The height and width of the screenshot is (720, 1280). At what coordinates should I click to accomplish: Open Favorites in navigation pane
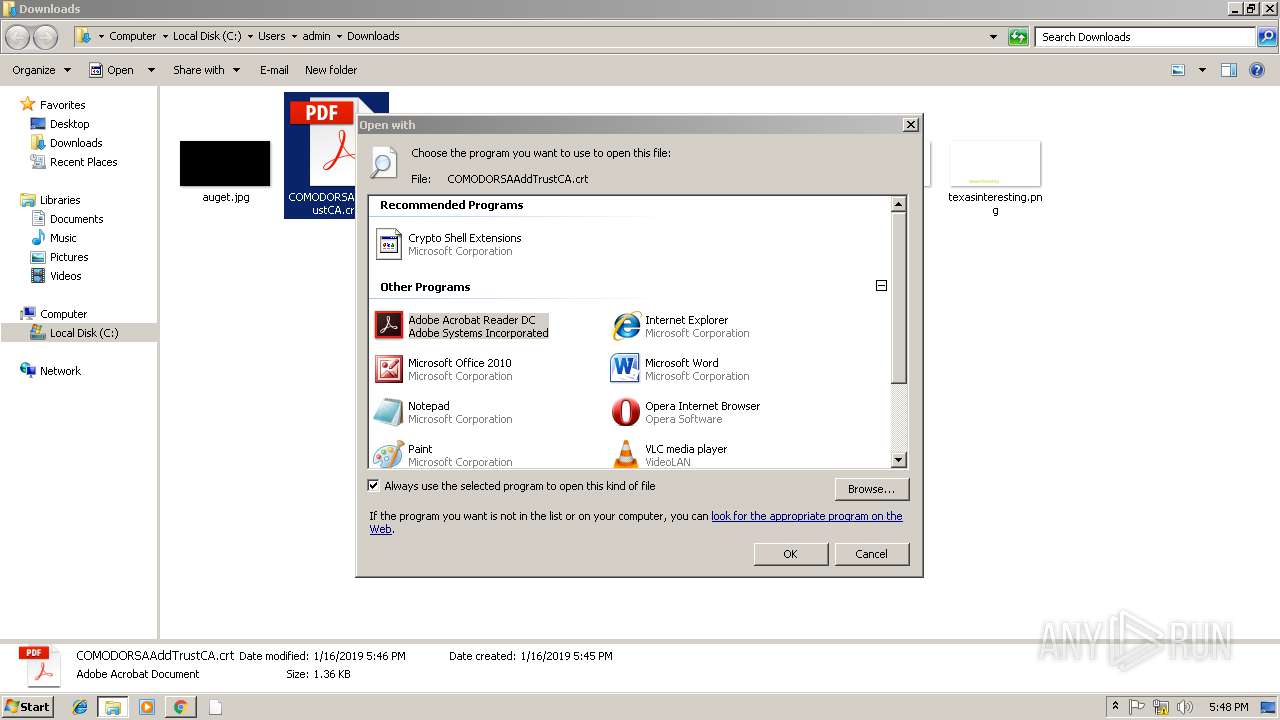click(62, 105)
